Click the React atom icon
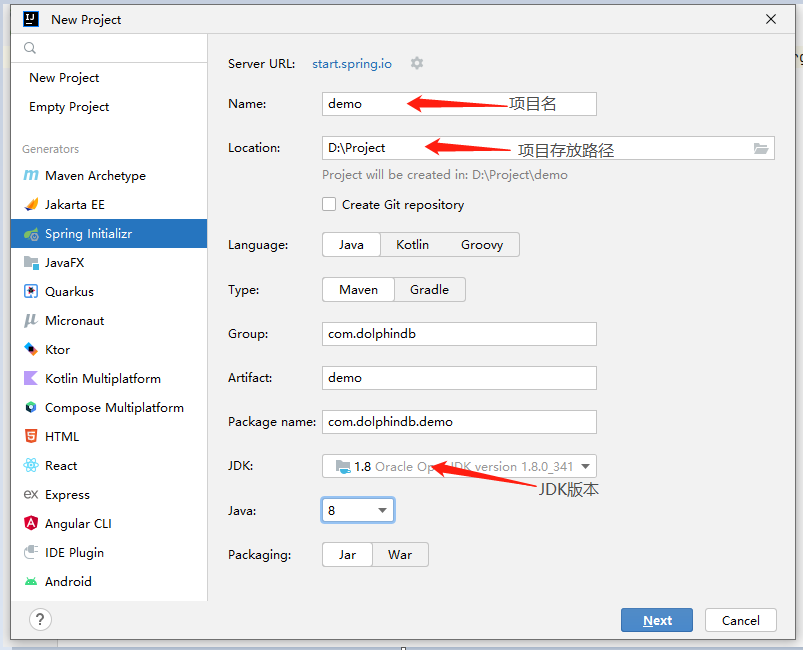 (x=31, y=465)
